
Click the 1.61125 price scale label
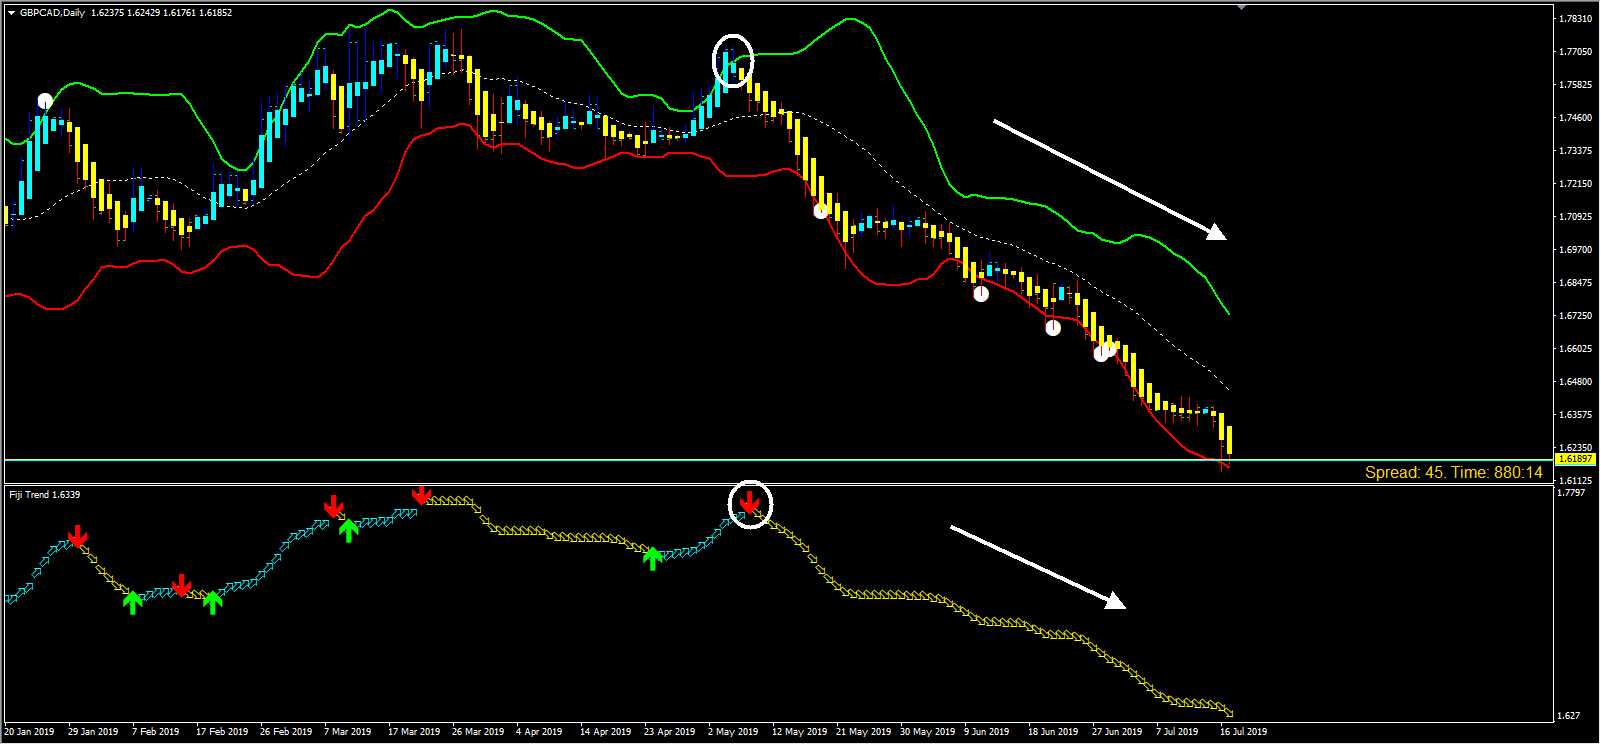[x=1576, y=481]
